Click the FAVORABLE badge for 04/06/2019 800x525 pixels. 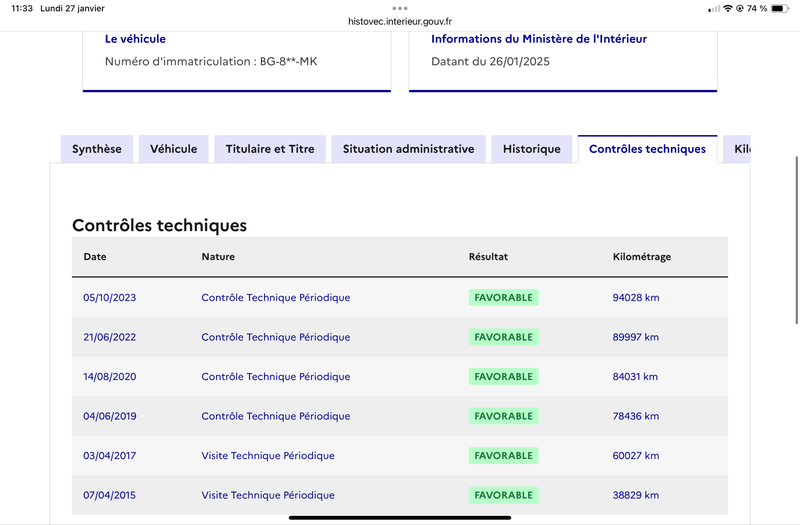[504, 416]
